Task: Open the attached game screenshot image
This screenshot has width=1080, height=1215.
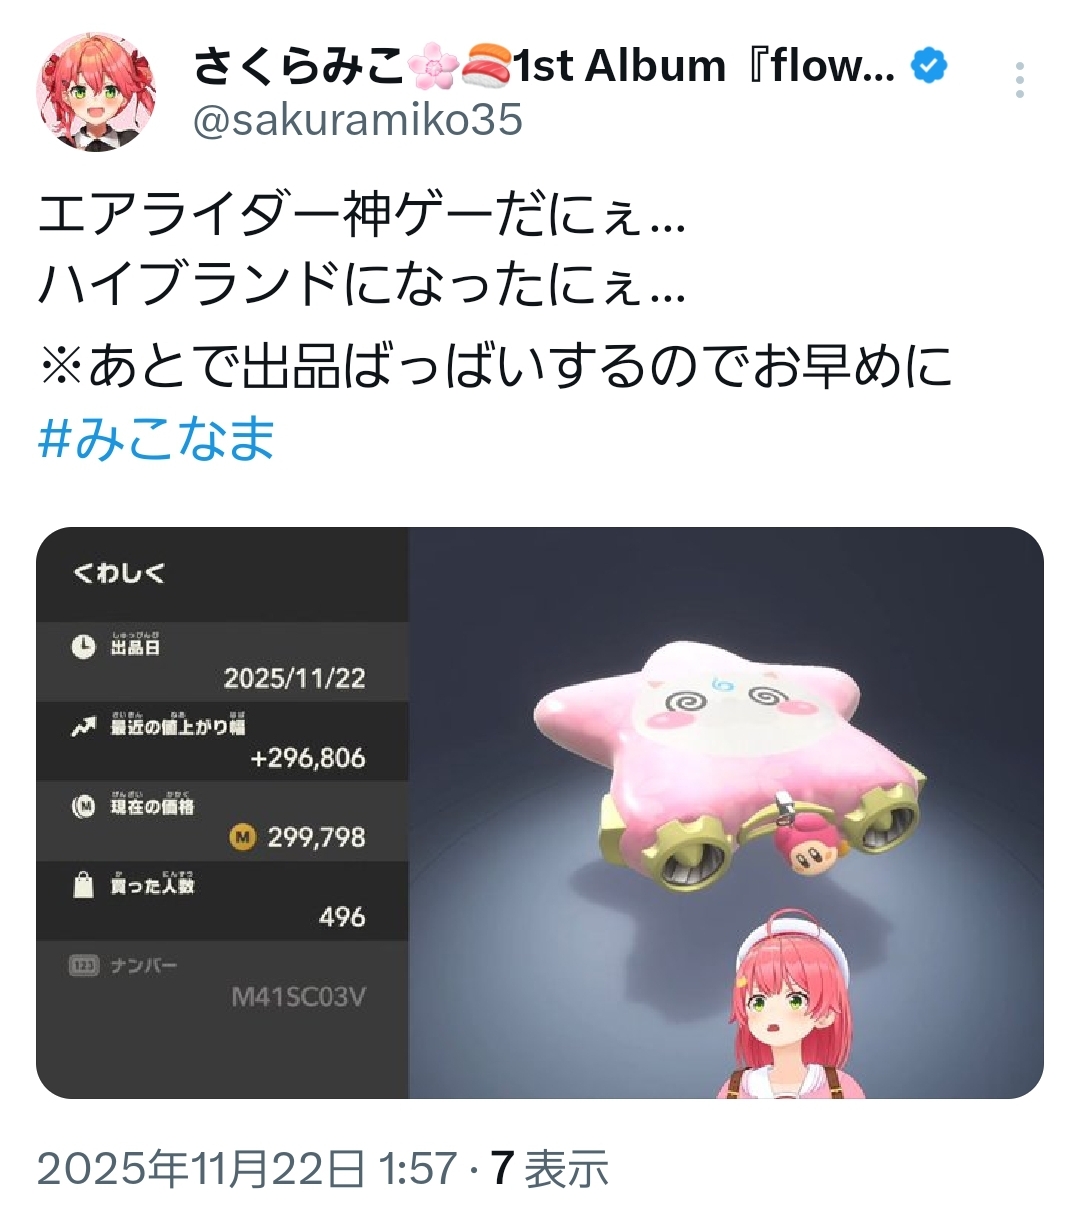Action: pyautogui.click(x=540, y=813)
